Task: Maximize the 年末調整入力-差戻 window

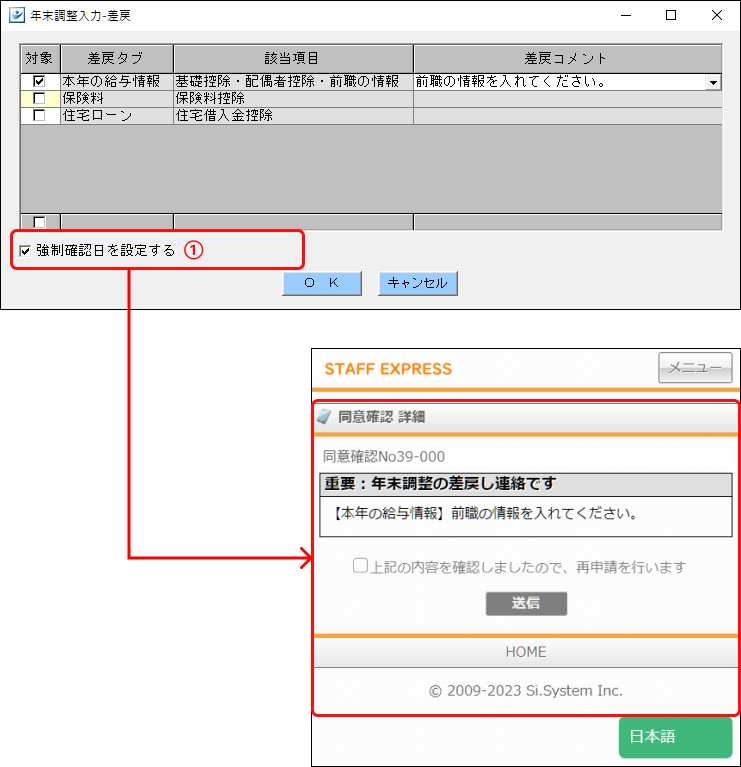Action: 671,15
